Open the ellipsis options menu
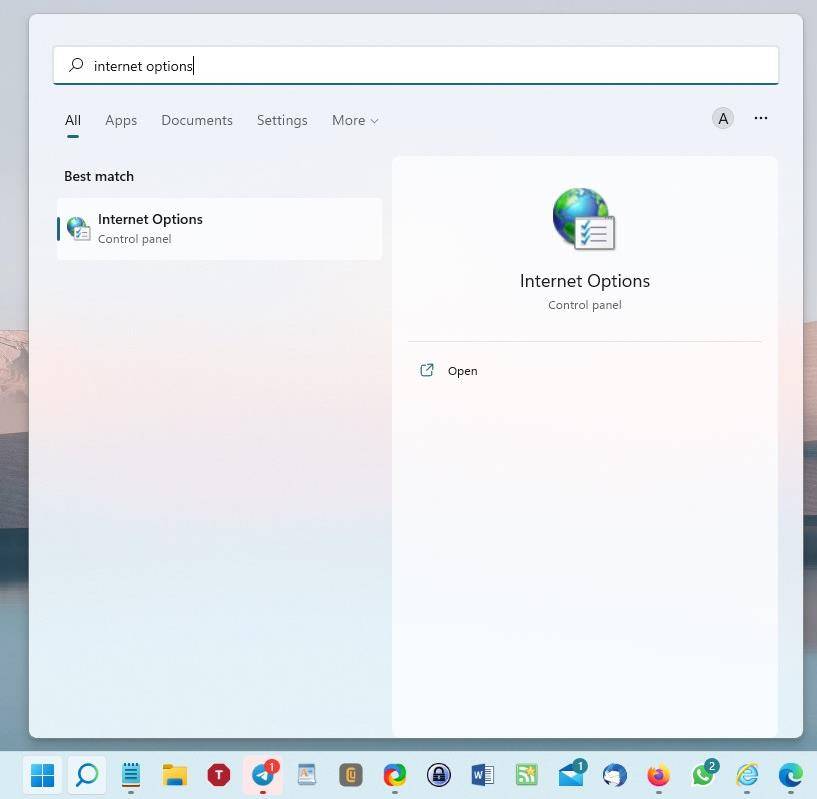Image resolution: width=817 pixels, height=799 pixels. [761, 118]
